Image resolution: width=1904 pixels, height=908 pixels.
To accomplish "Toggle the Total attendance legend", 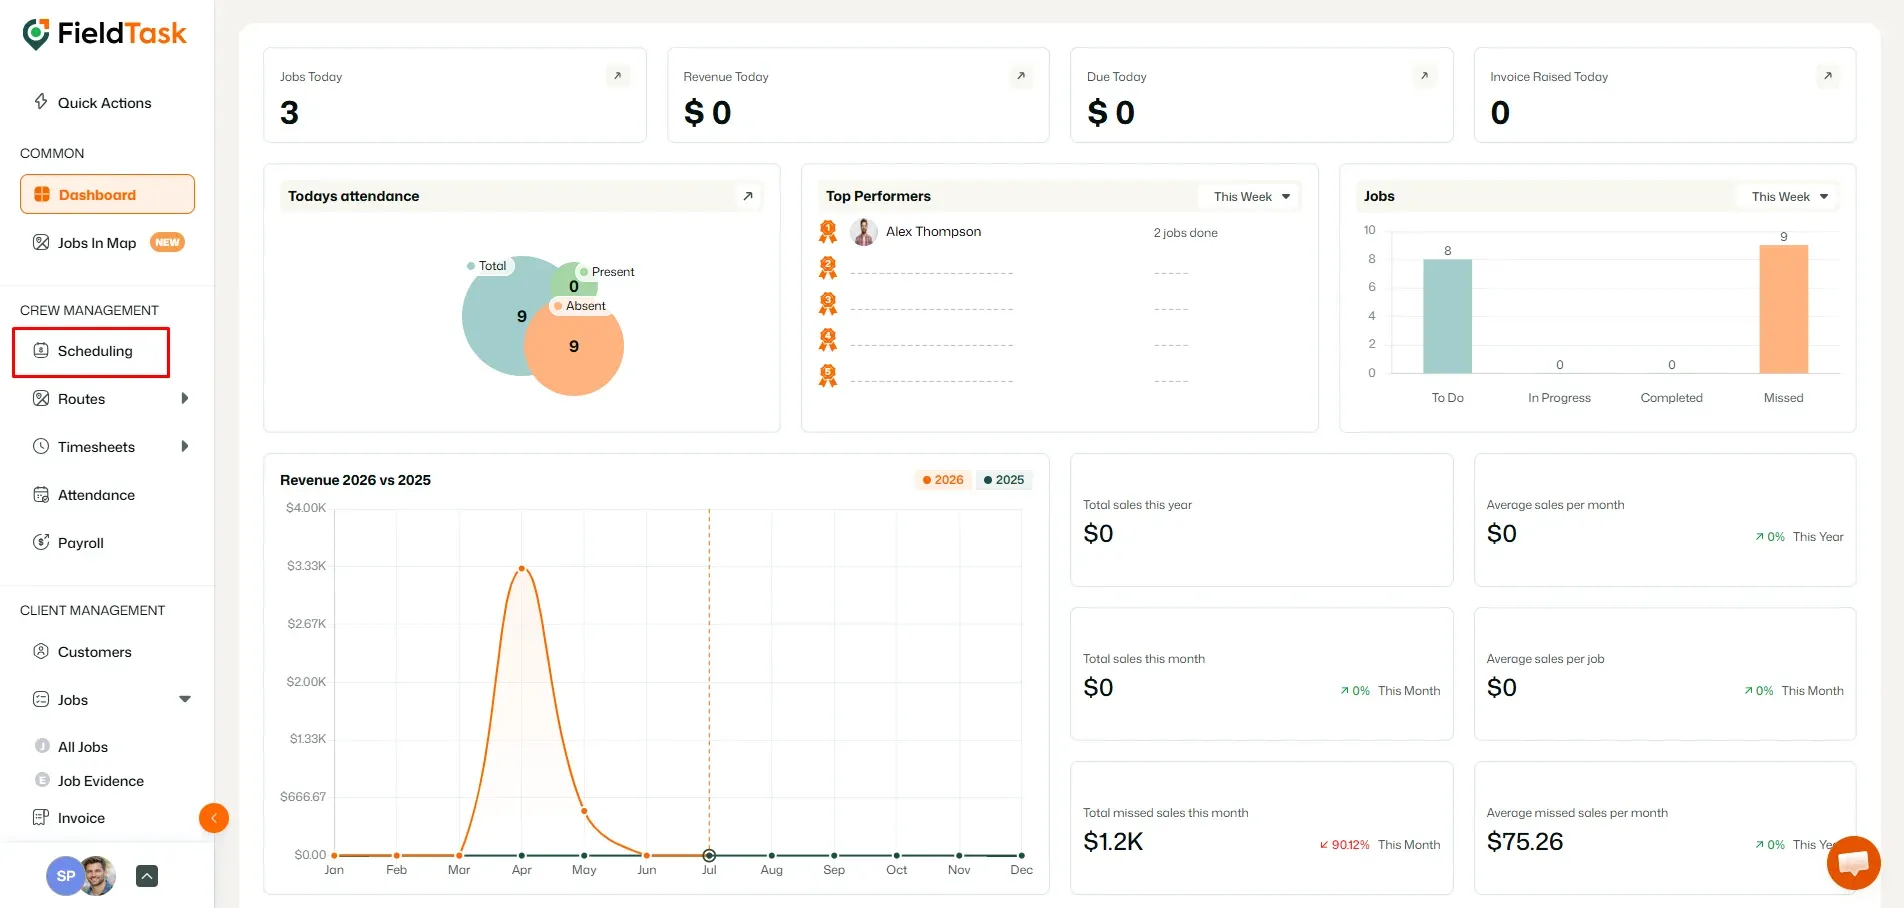I will pyautogui.click(x=487, y=266).
